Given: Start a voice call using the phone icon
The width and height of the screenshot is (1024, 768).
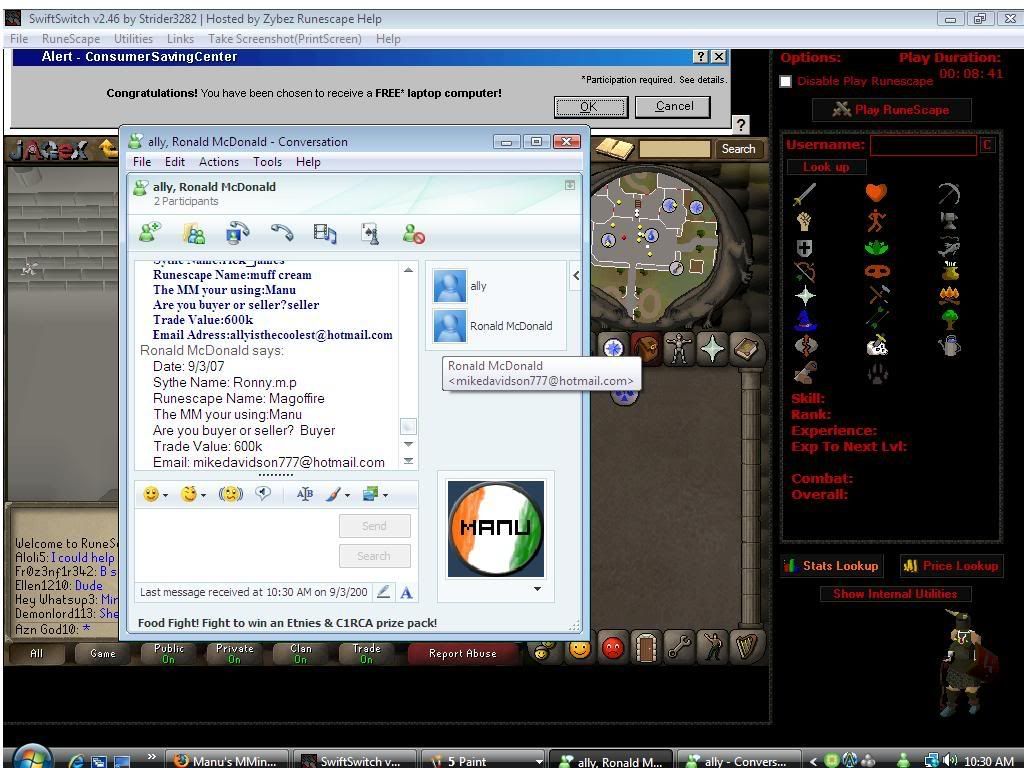Looking at the screenshot, I should point(281,233).
